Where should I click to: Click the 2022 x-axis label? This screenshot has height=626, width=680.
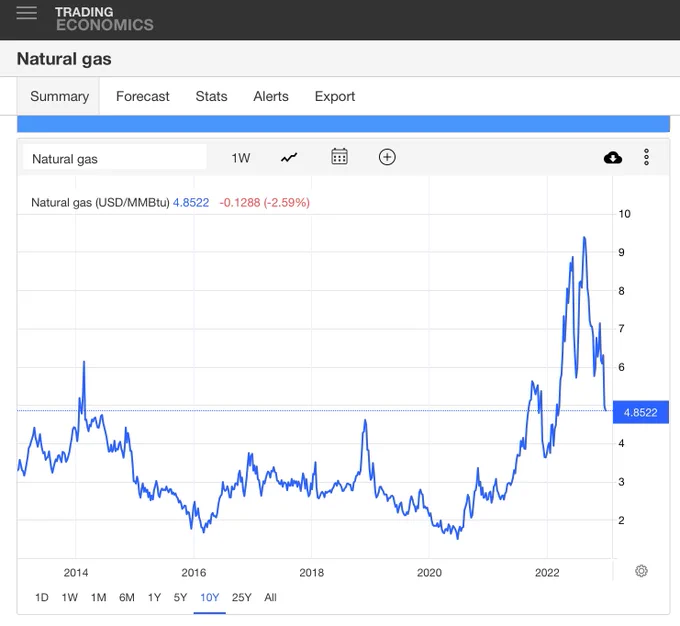pyautogui.click(x=547, y=573)
